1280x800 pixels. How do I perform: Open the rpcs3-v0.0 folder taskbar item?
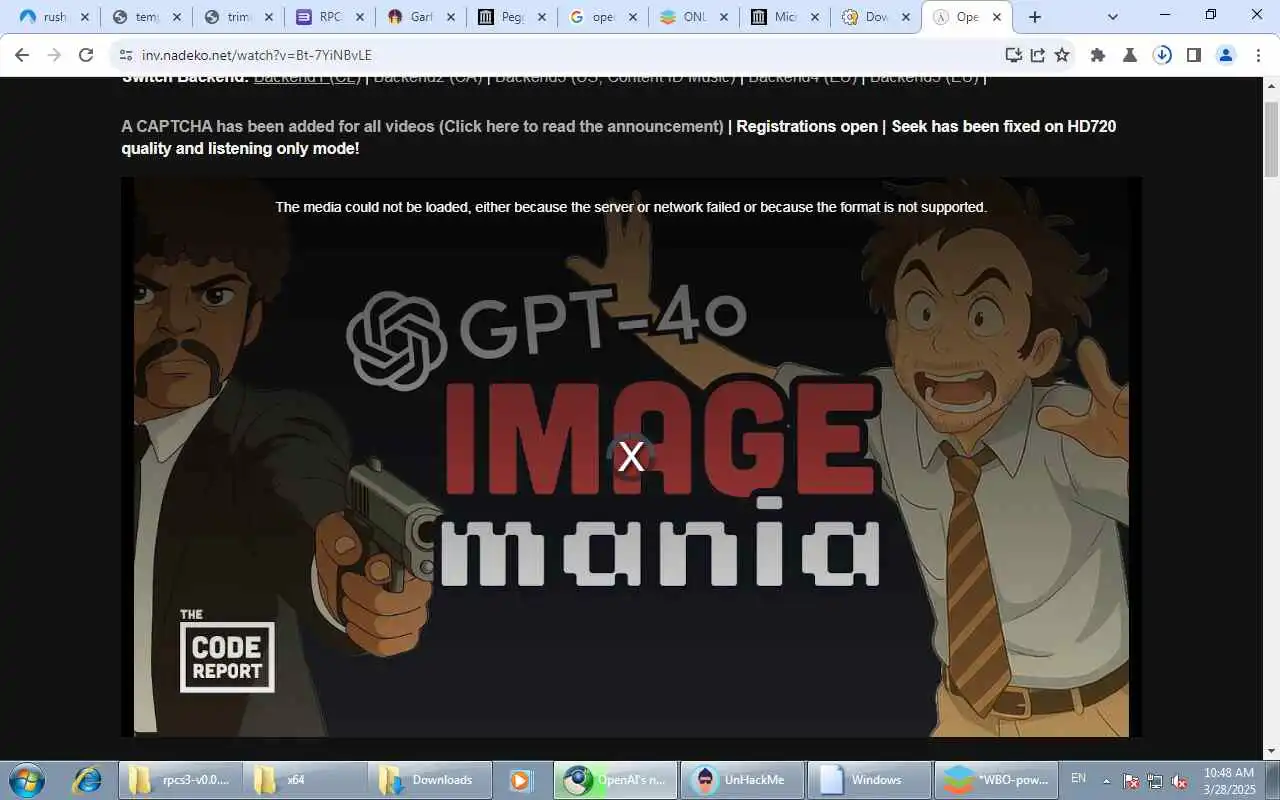point(181,780)
